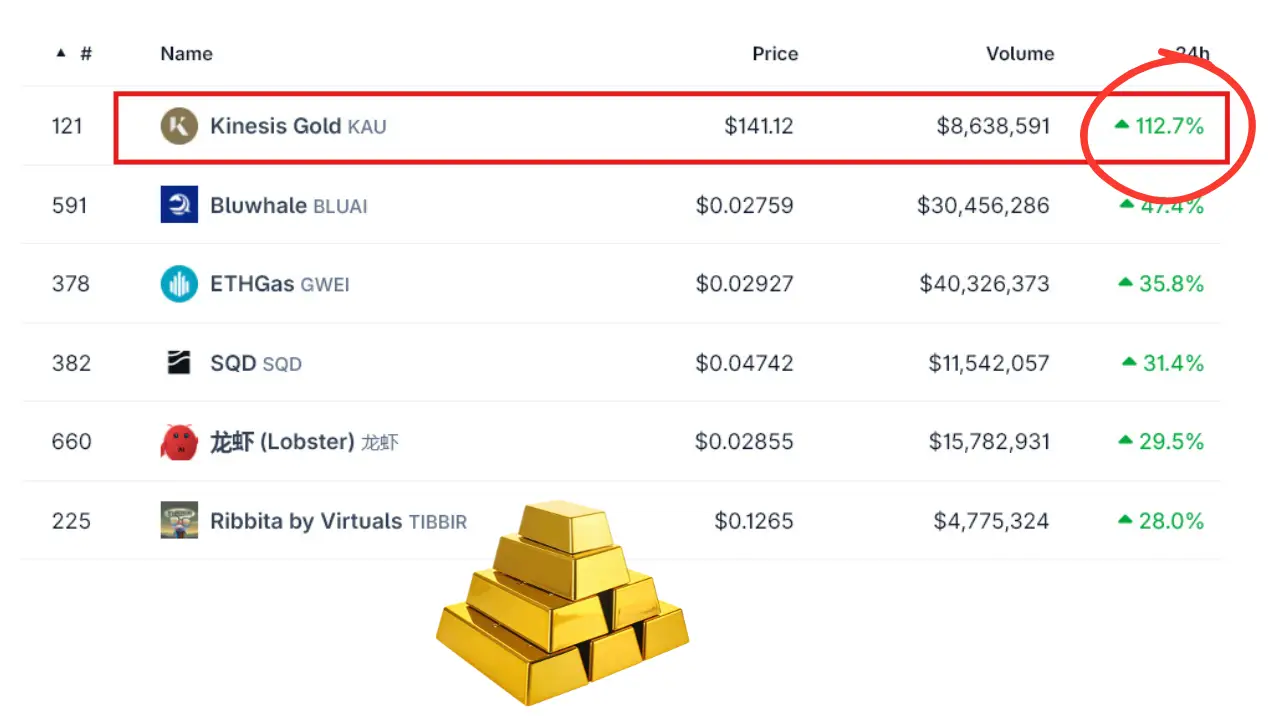1280x720 pixels.
Task: Sort table by the Volume header
Action: [x=1020, y=53]
